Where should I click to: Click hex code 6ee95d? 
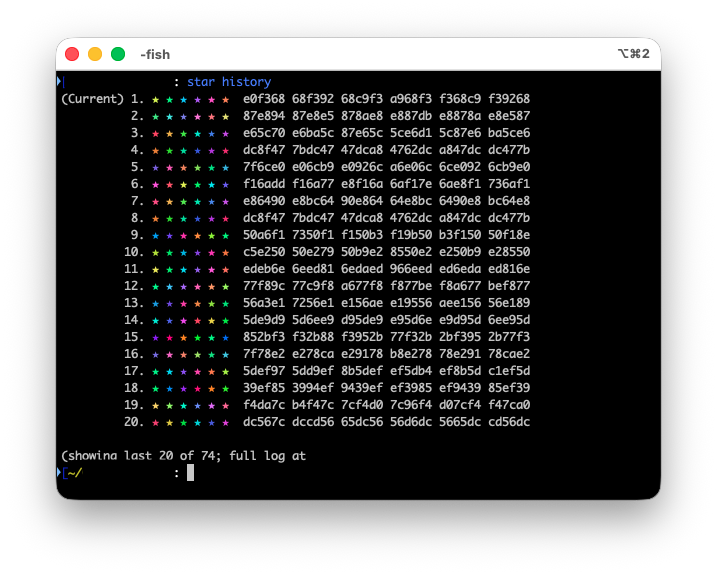(509, 319)
